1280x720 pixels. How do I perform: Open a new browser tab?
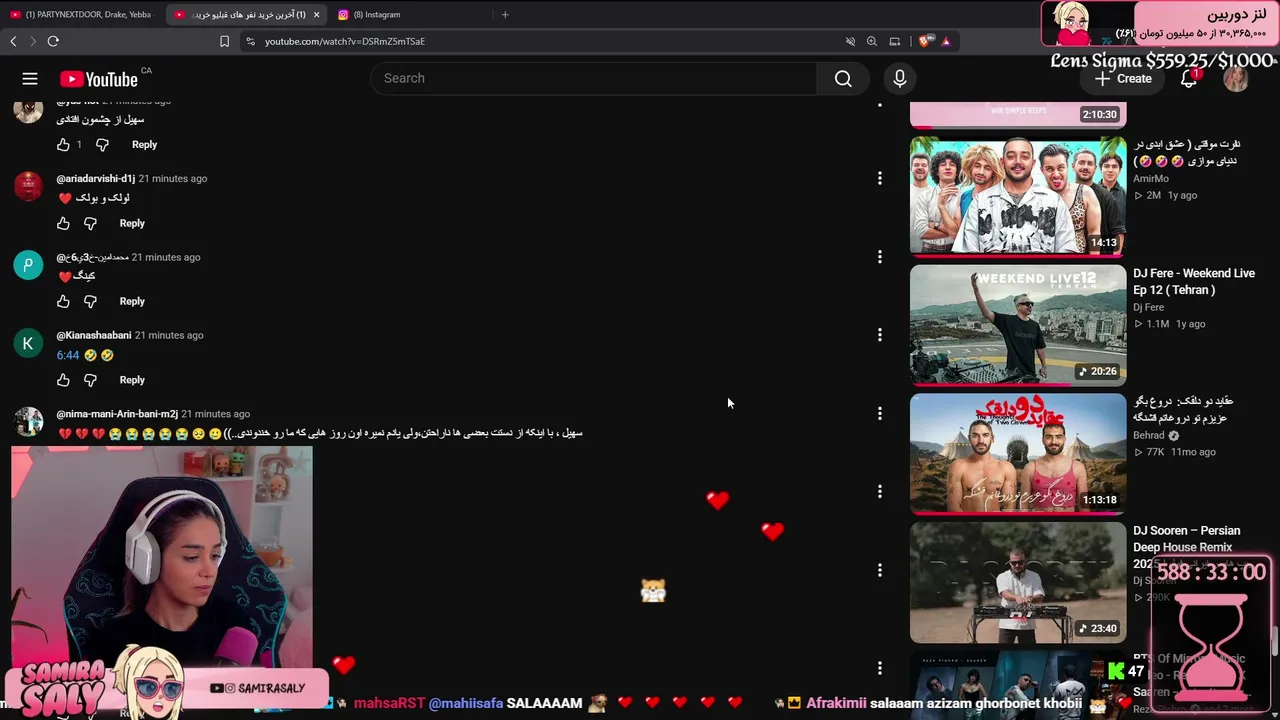coord(505,14)
